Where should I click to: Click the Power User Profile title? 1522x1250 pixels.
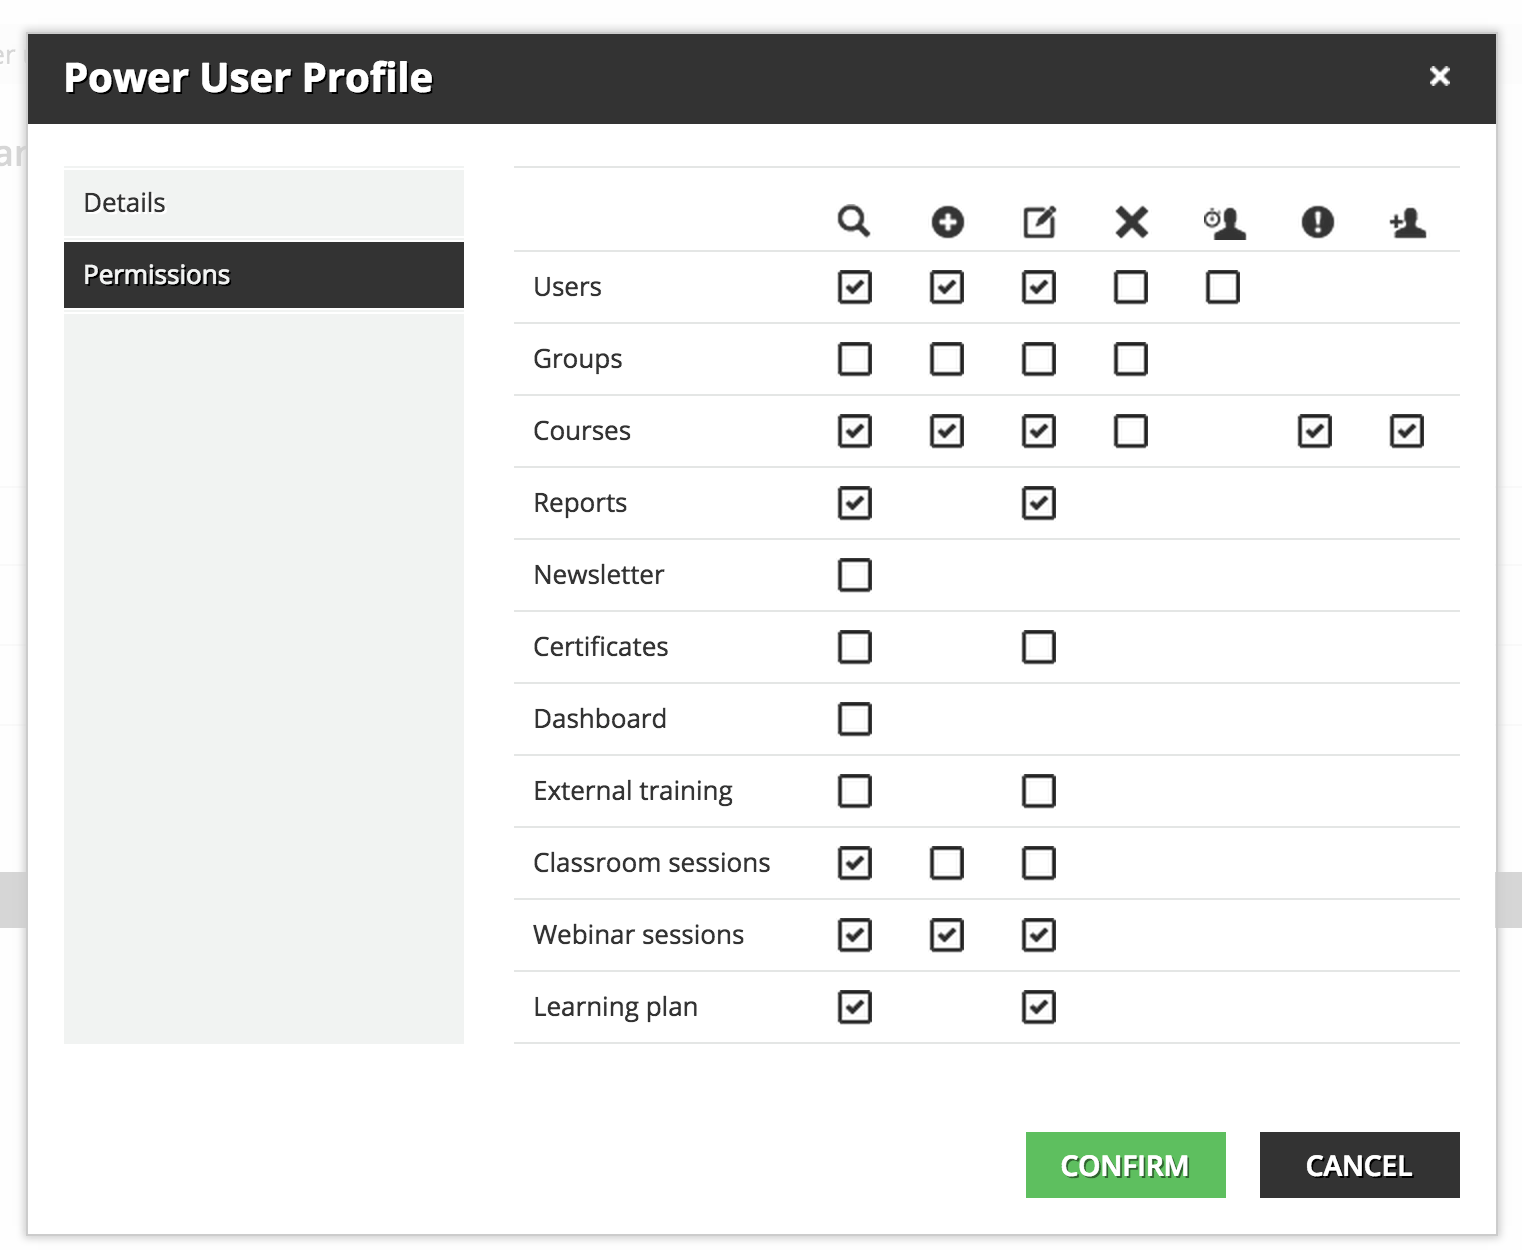(248, 78)
